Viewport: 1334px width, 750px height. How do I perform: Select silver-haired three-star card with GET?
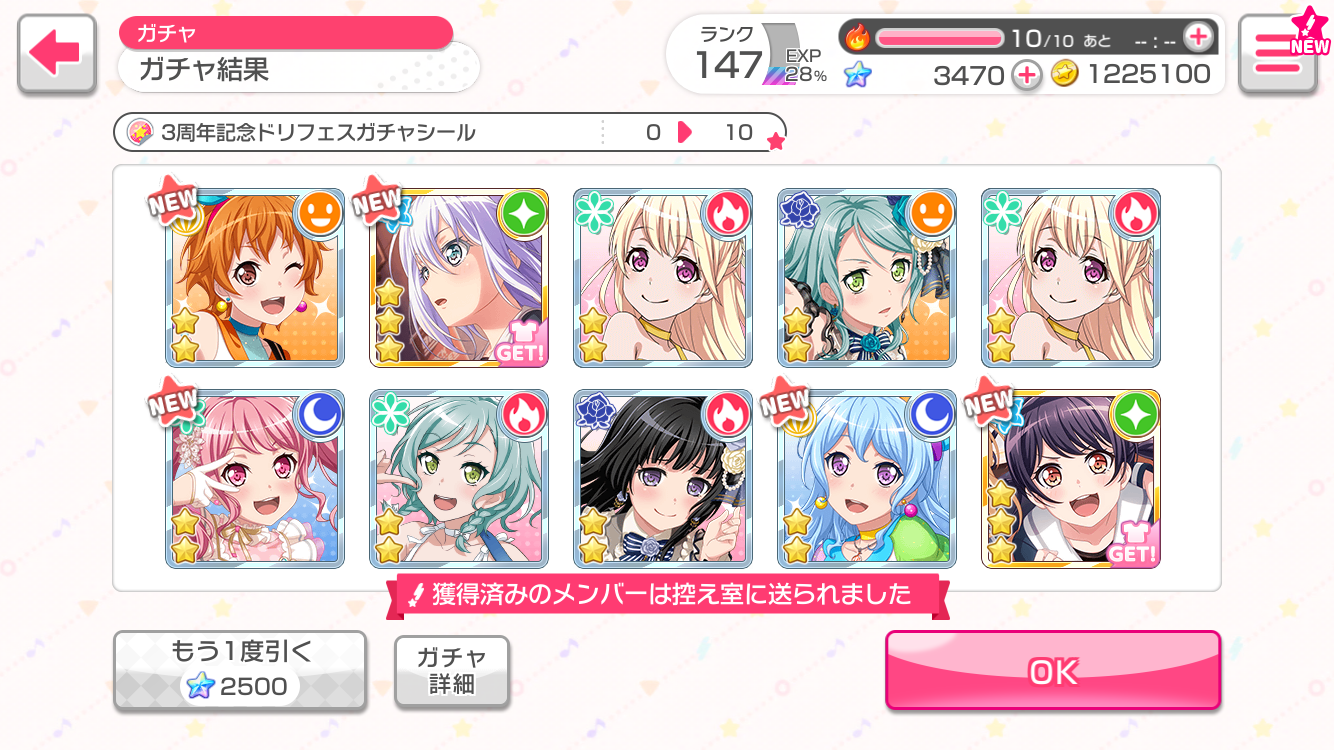459,277
